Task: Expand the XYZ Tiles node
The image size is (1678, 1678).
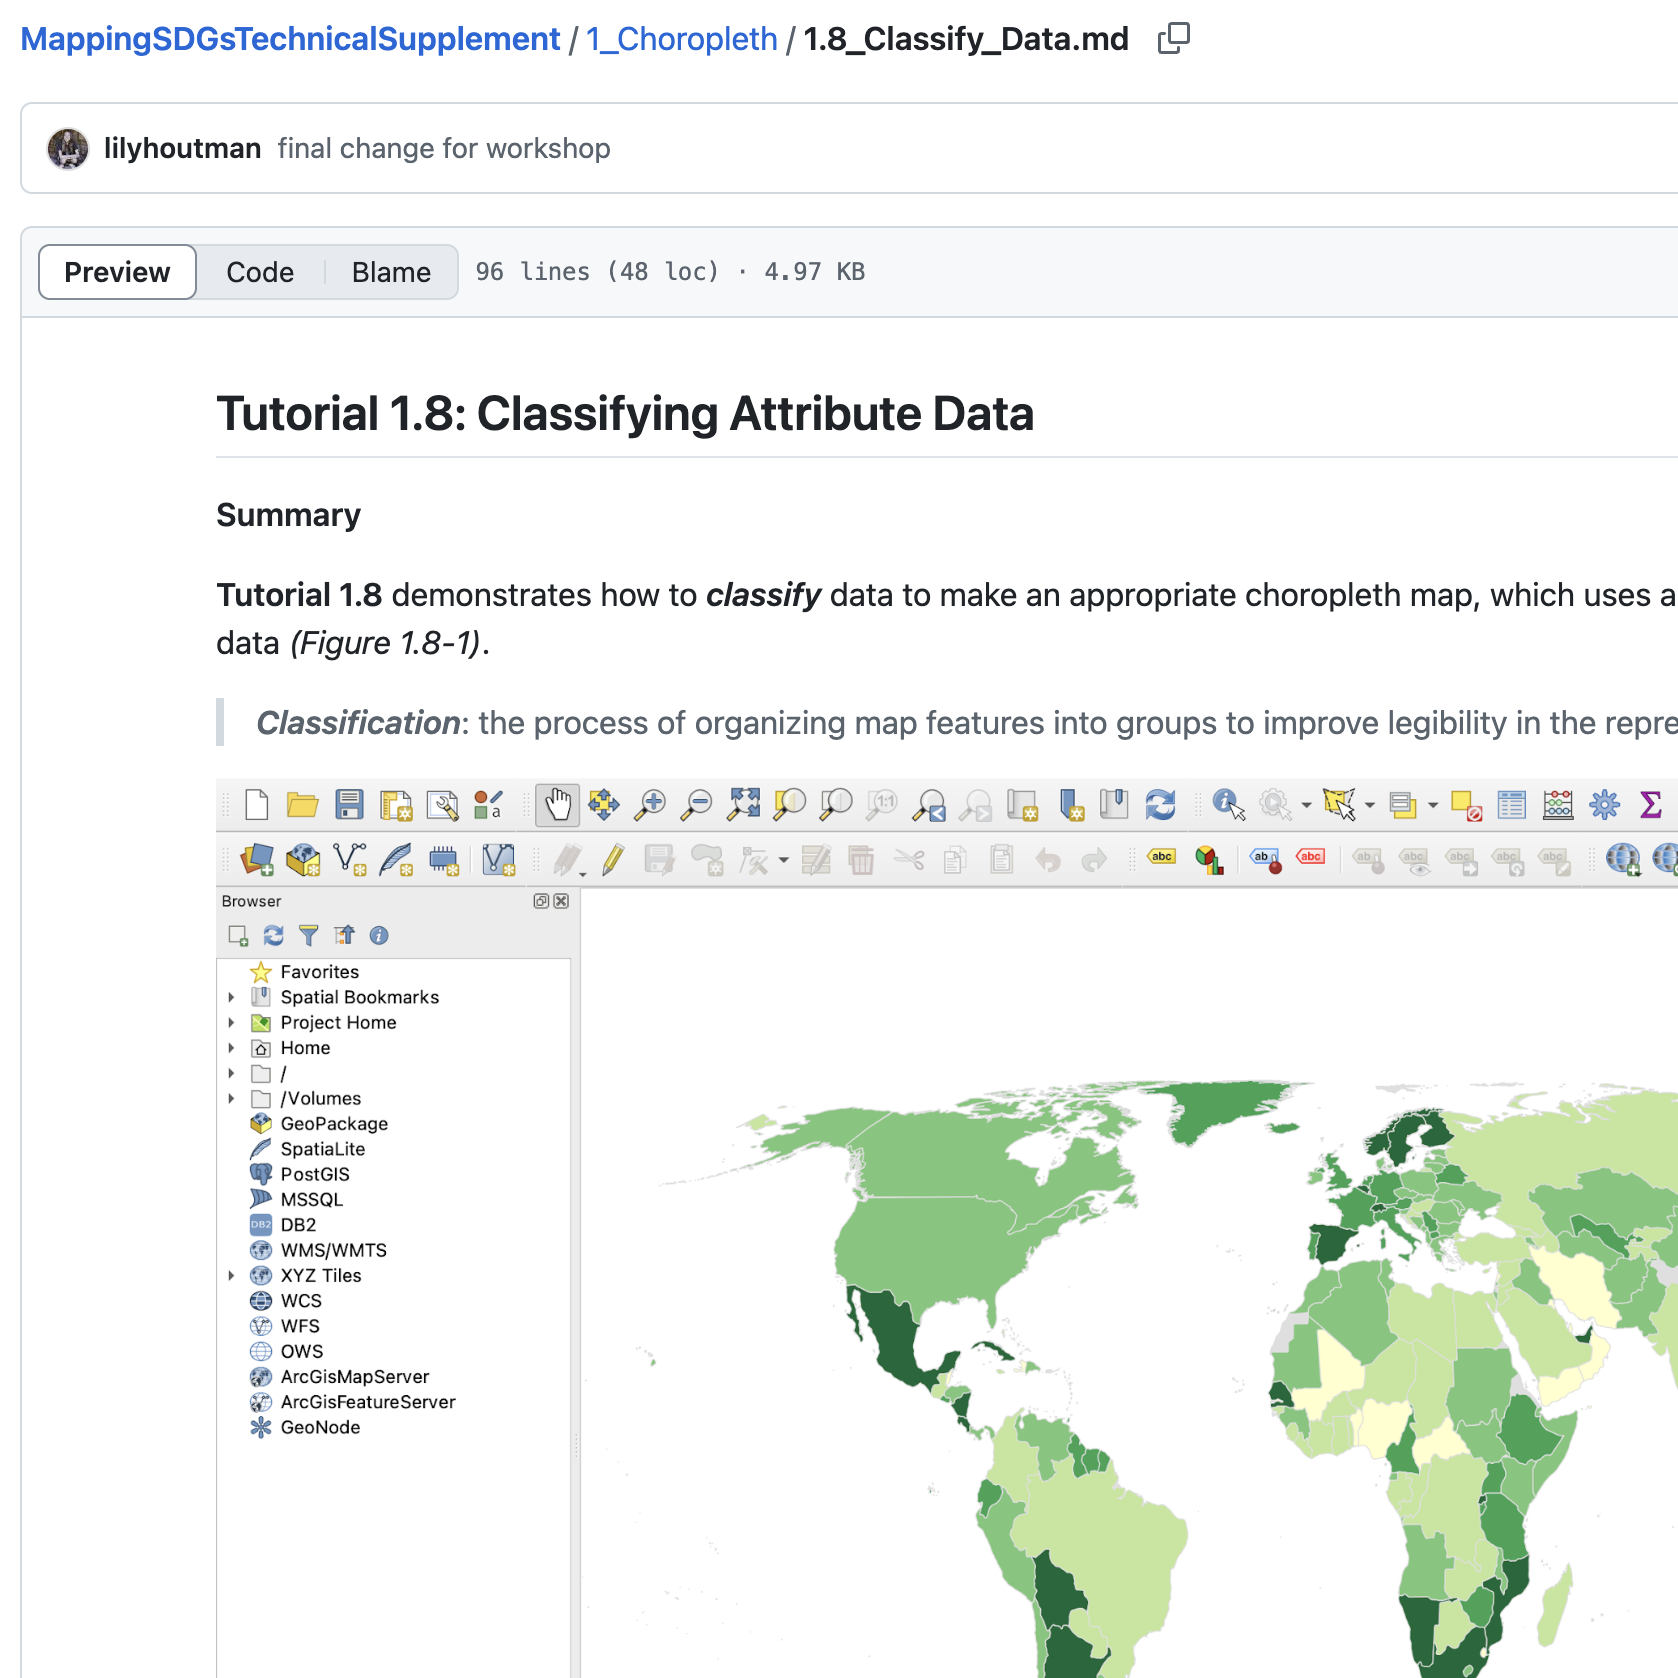Action: coord(231,1275)
